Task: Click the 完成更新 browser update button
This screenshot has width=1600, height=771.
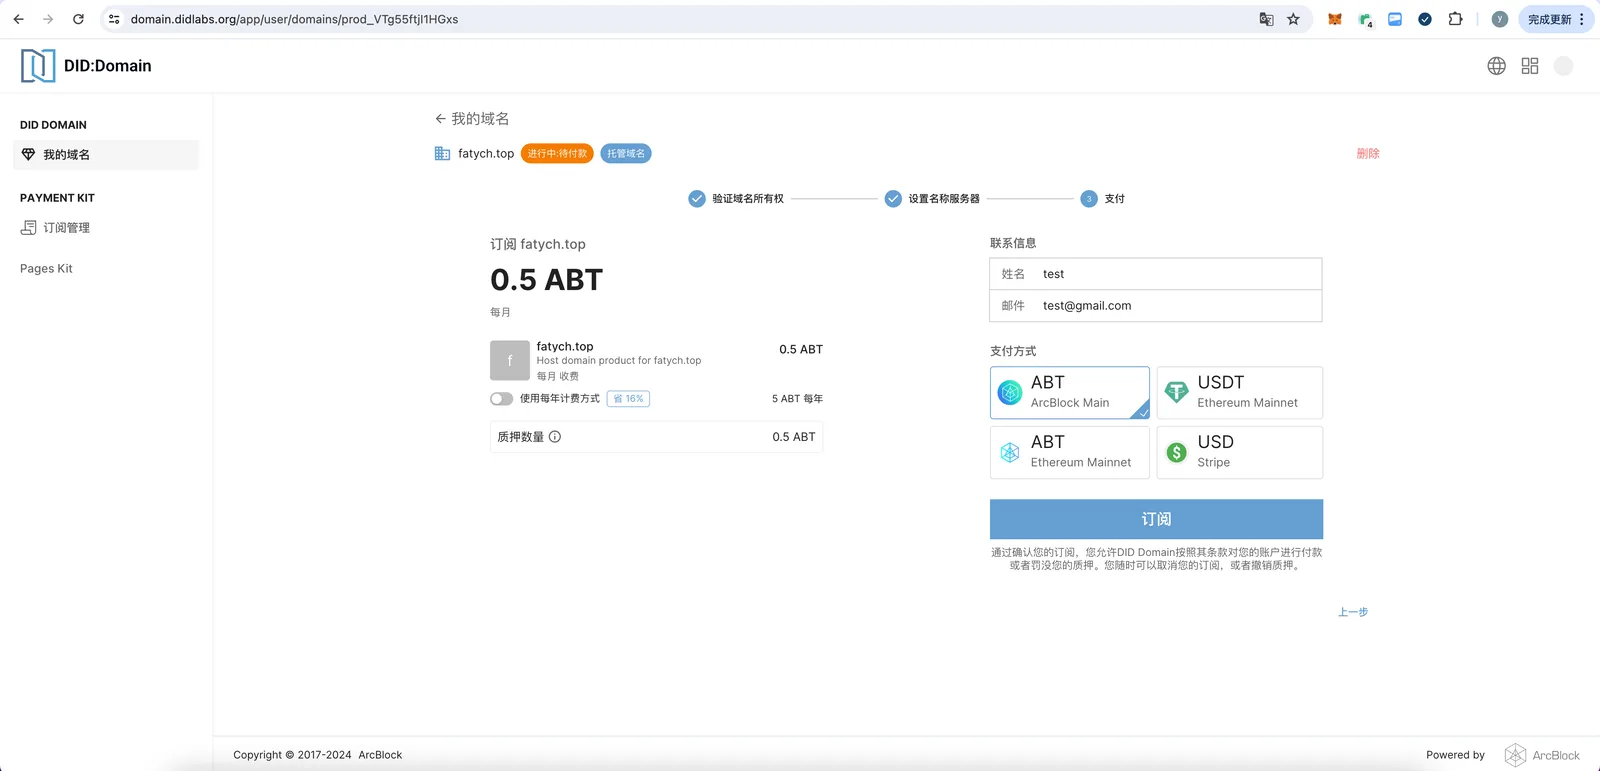Action: tap(1556, 19)
